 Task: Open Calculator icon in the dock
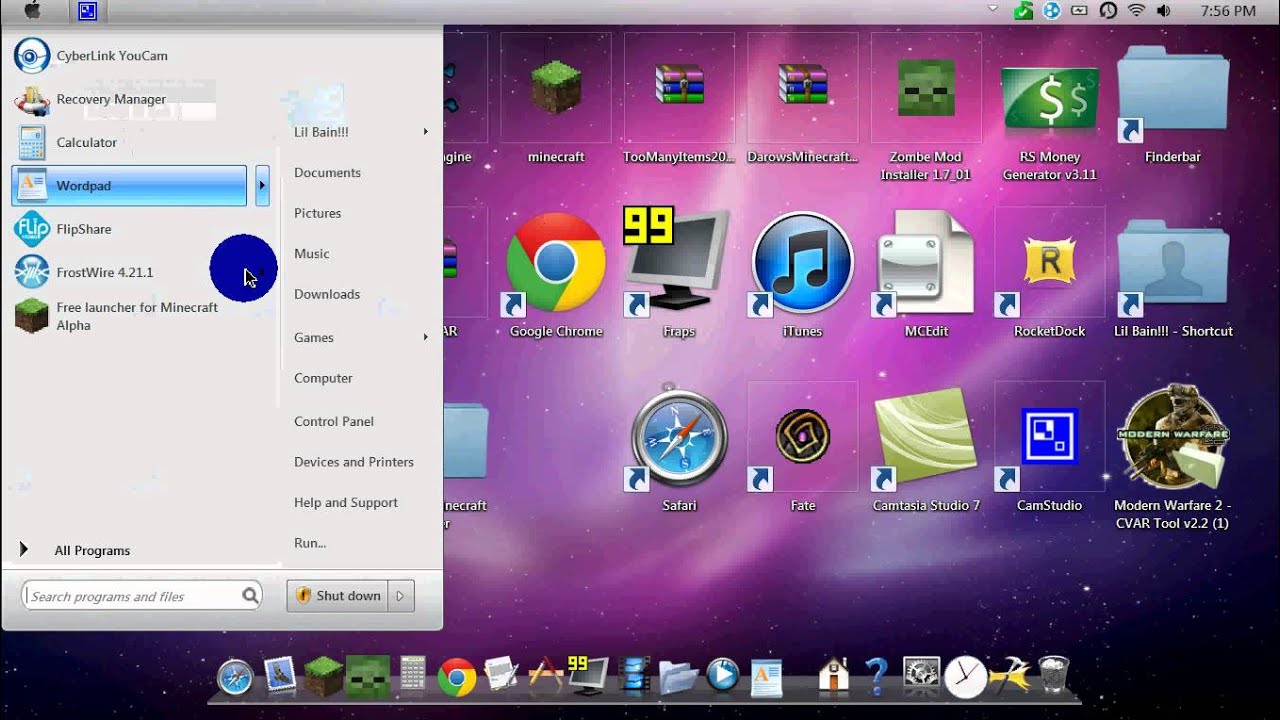point(413,675)
